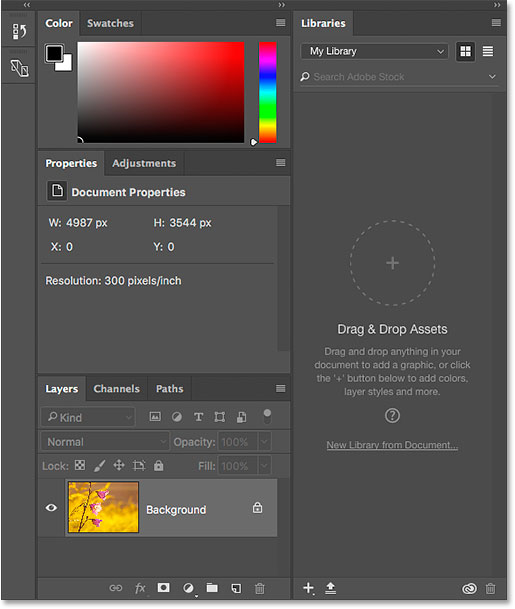515x609 pixels.
Task: Create new fill or adjustment layer
Action: click(x=188, y=588)
